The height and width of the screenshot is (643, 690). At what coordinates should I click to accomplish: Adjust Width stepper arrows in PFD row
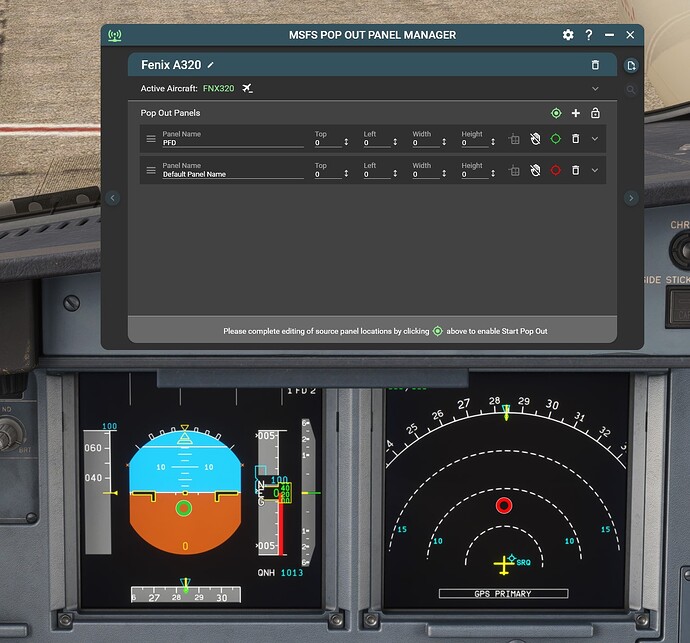point(444,142)
